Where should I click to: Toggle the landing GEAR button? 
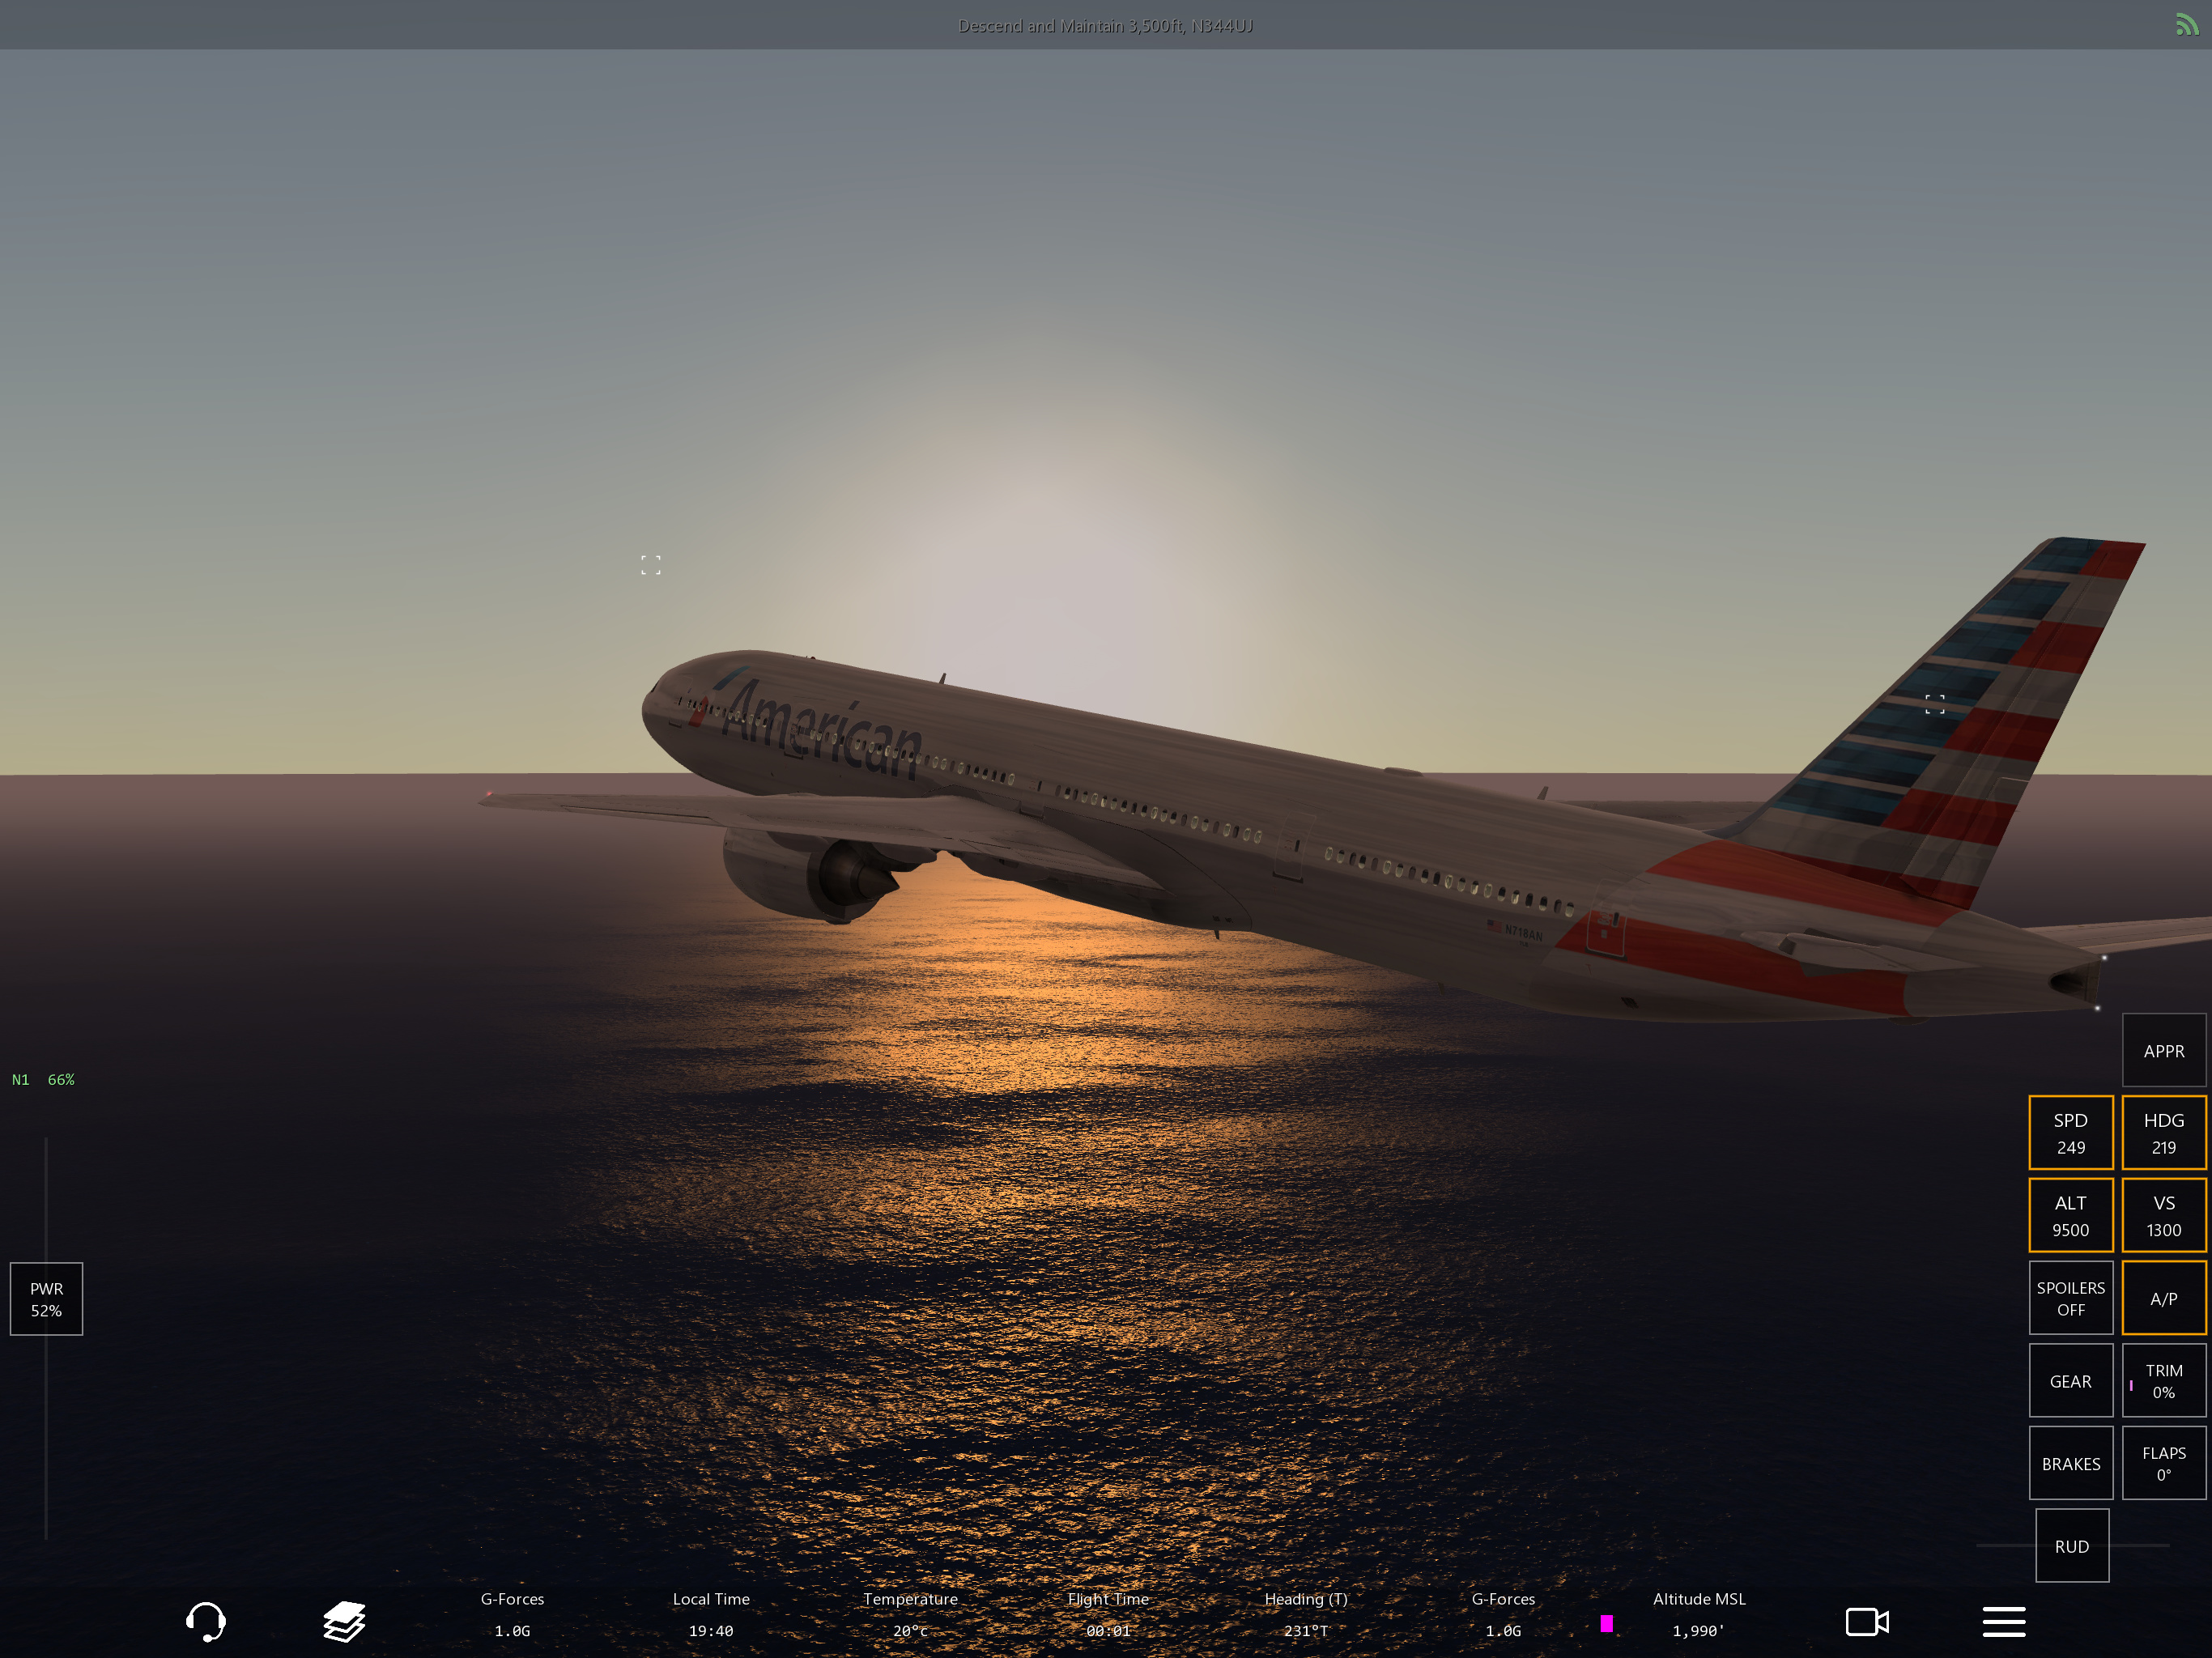(x=2070, y=1381)
